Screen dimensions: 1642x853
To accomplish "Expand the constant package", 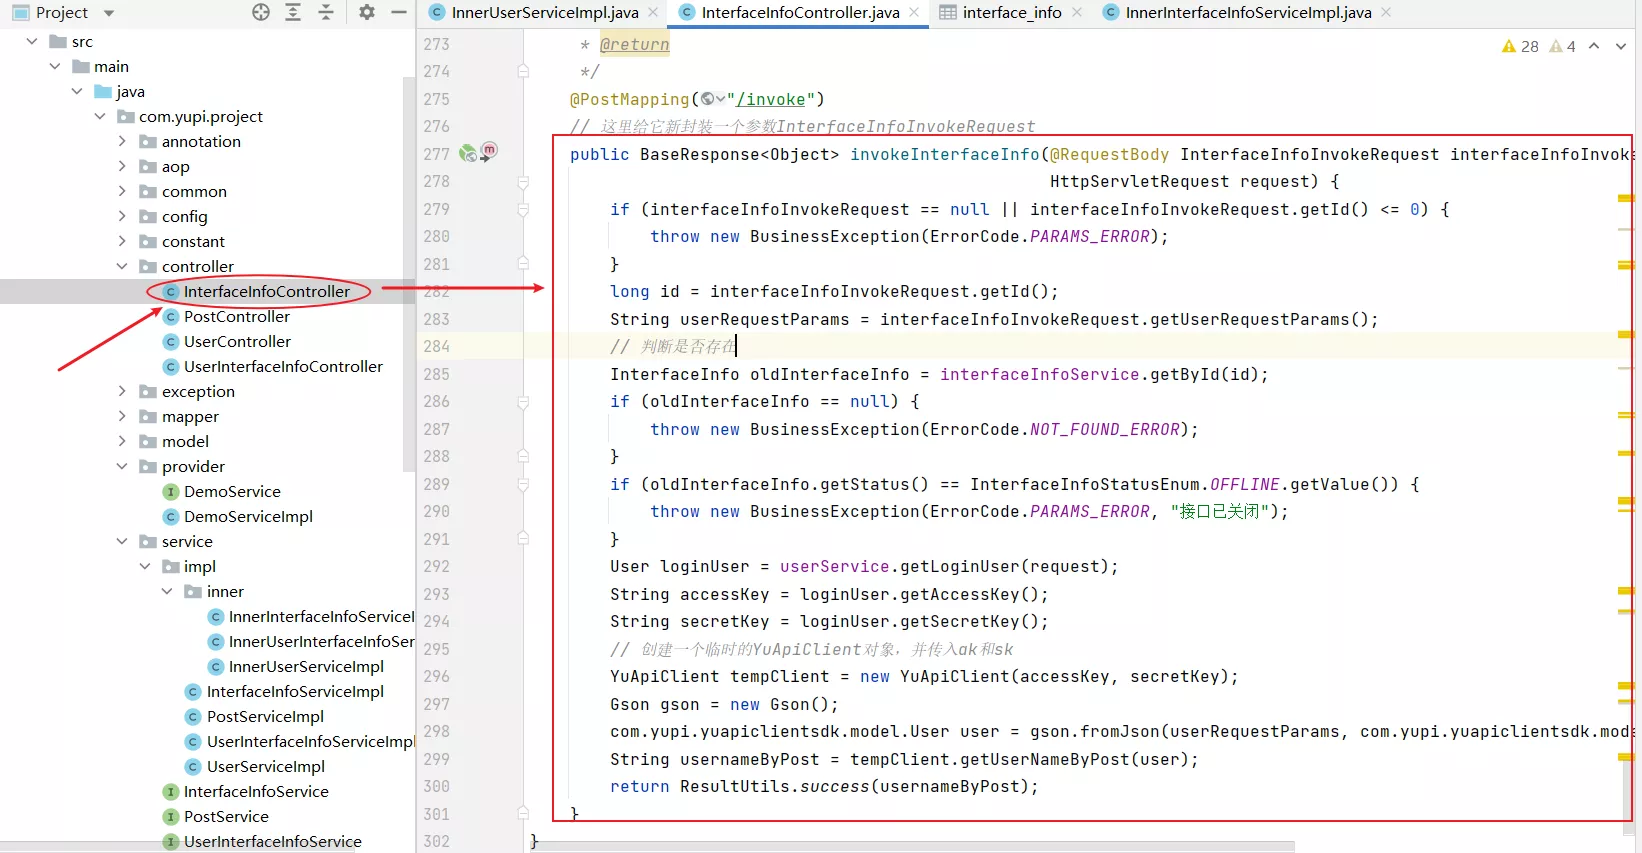I will tap(122, 241).
